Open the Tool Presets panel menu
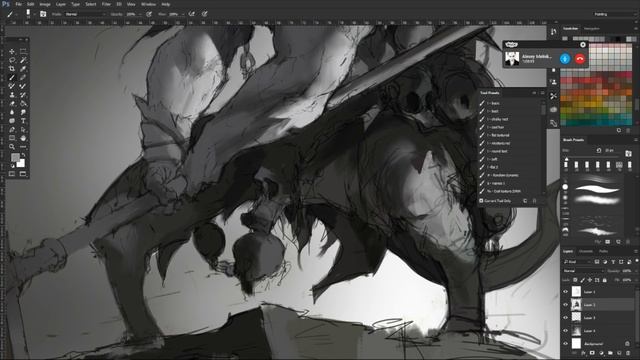Image resolution: width=640 pixels, height=360 pixels. pyautogui.click(x=542, y=93)
